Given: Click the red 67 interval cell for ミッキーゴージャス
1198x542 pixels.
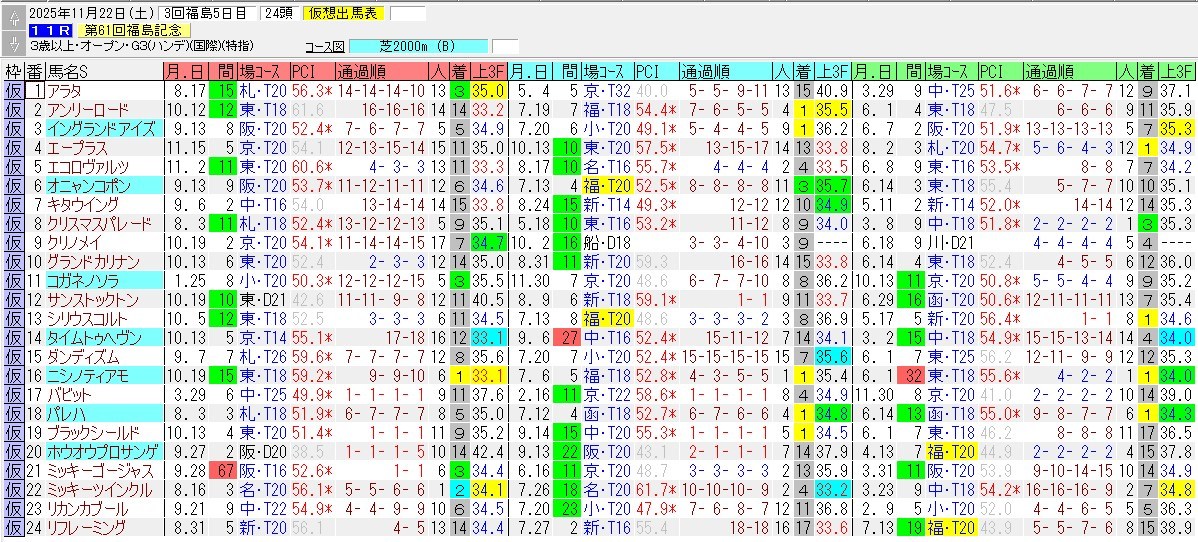Looking at the screenshot, I should pos(223,470).
